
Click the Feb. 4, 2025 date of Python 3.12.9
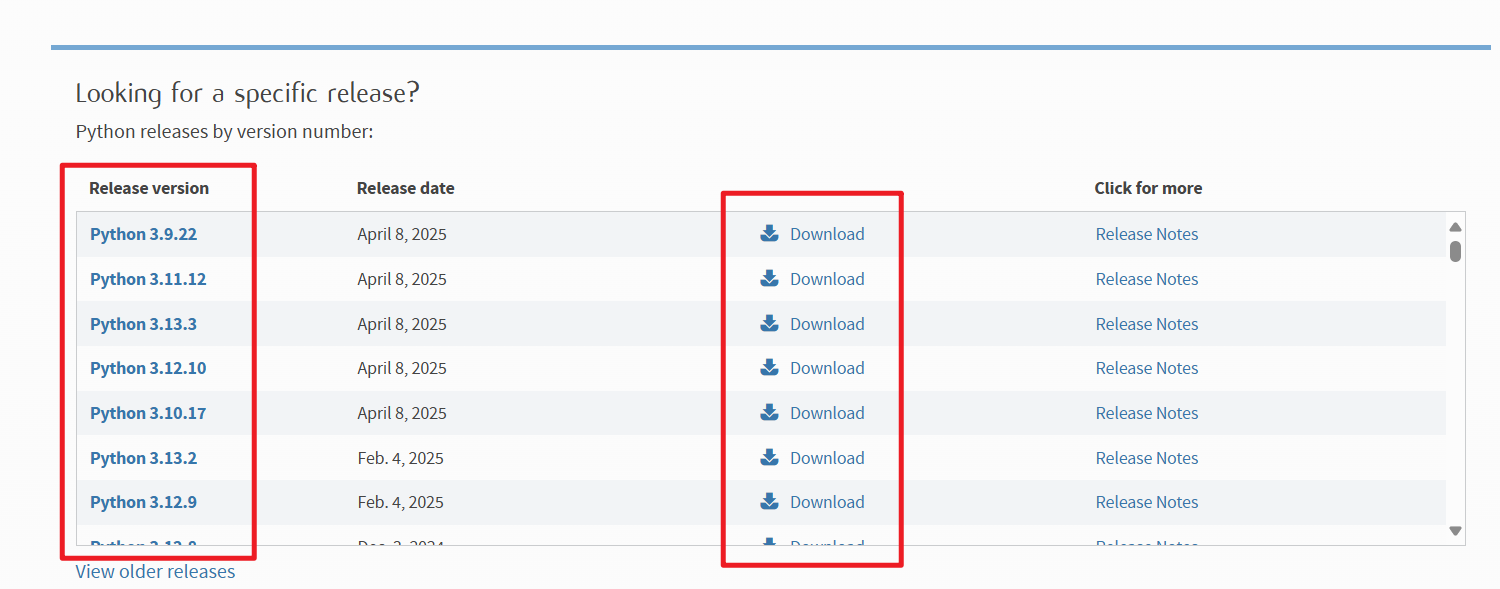400,502
